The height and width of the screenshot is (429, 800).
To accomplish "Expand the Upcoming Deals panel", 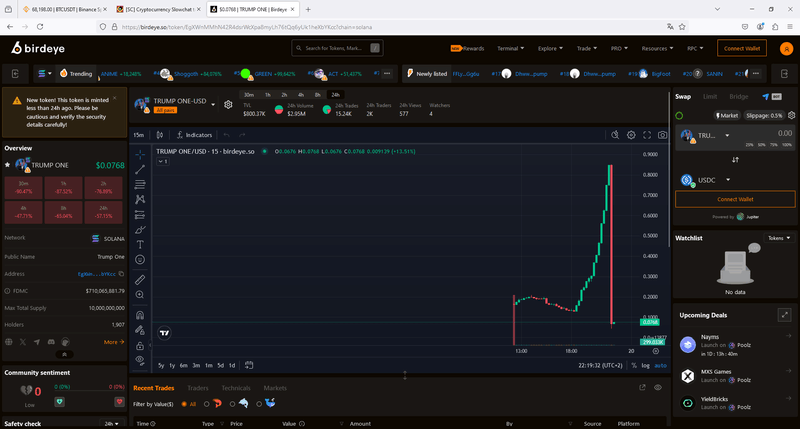I will [x=784, y=315].
